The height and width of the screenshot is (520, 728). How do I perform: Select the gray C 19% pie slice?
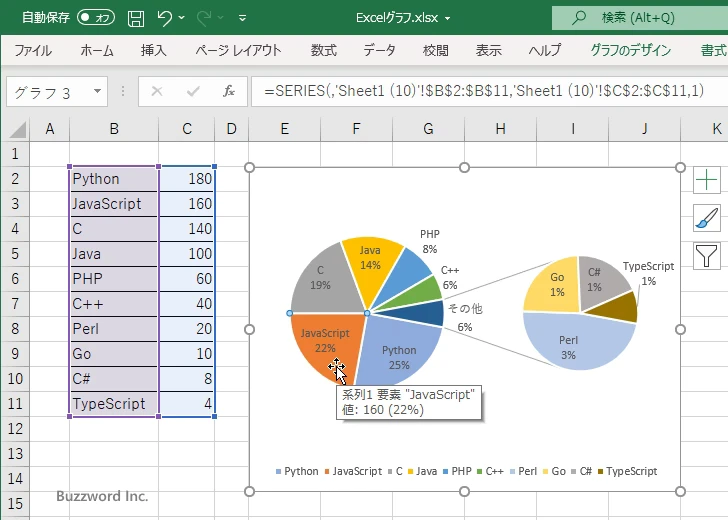(323, 283)
